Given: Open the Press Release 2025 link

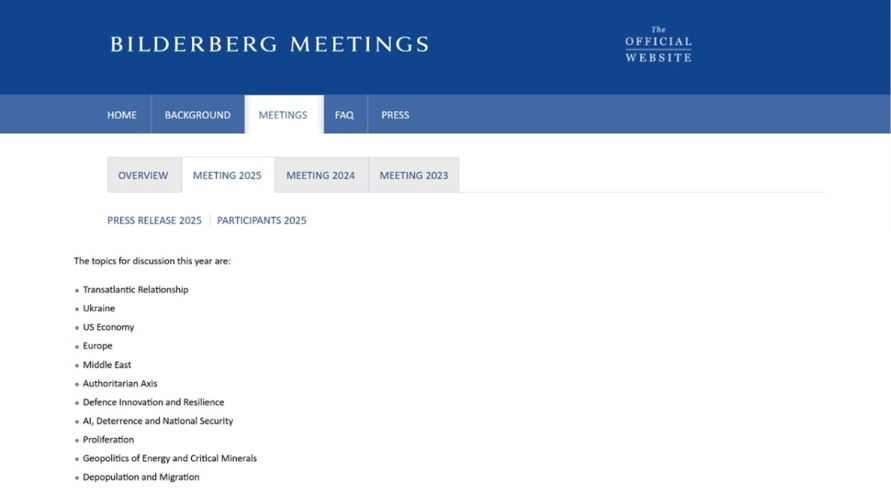Looking at the screenshot, I should (155, 221).
